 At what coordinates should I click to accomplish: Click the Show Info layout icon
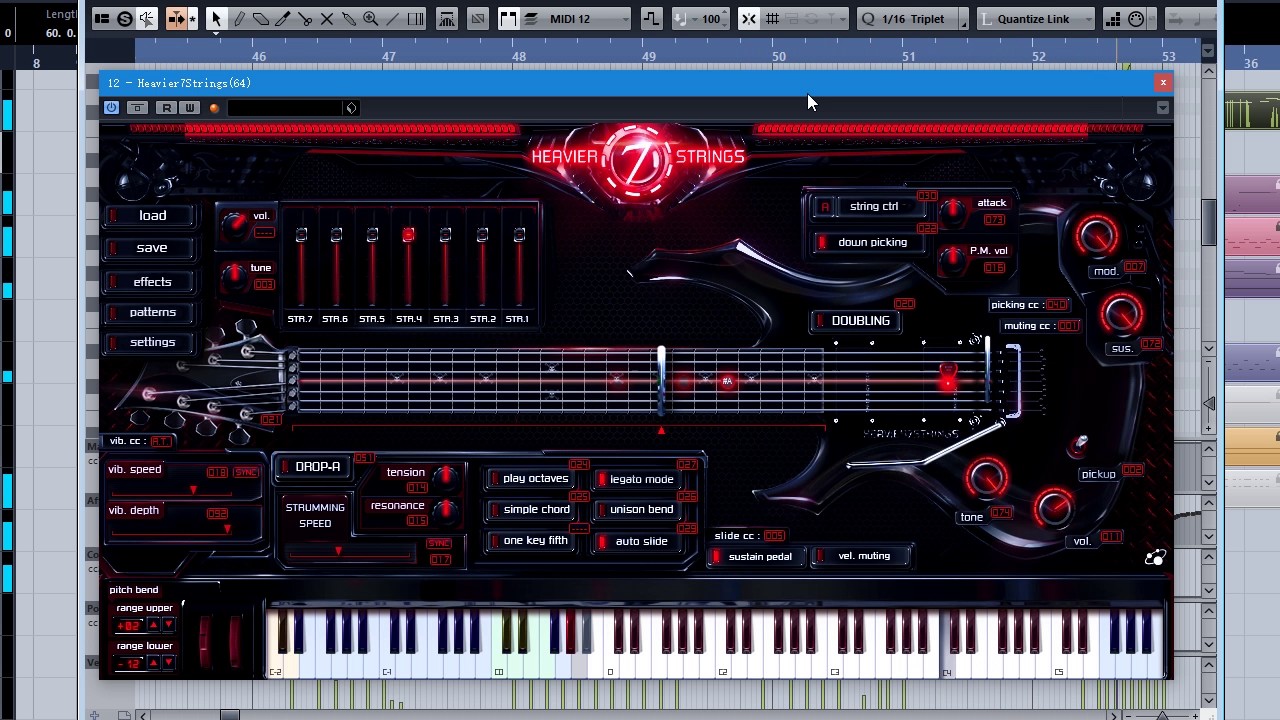[x=102, y=18]
